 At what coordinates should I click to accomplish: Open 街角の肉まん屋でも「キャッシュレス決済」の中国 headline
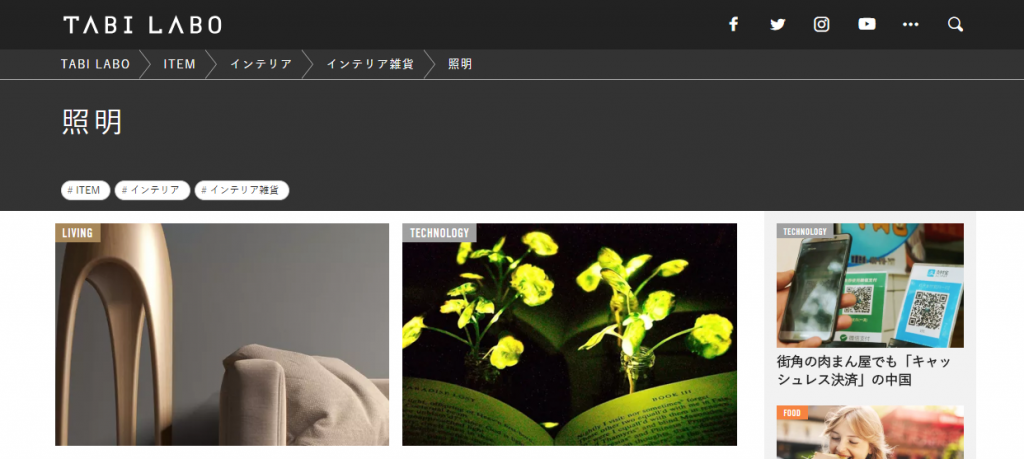click(864, 370)
